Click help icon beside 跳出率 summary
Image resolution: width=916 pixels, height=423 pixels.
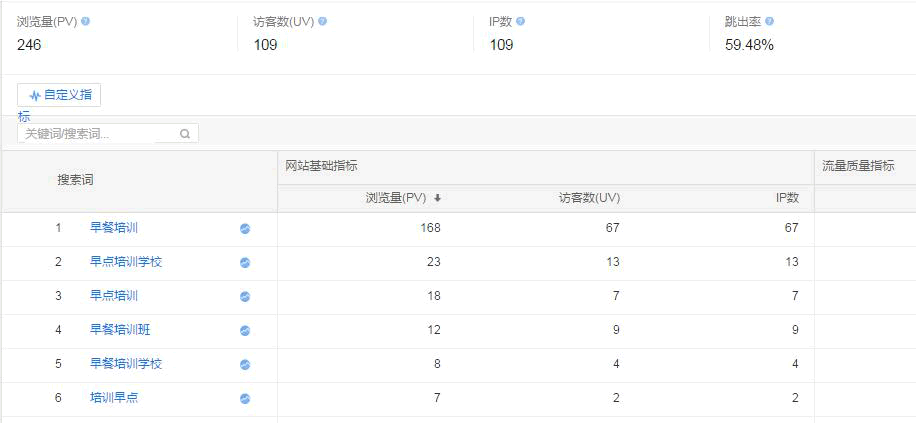(x=769, y=21)
